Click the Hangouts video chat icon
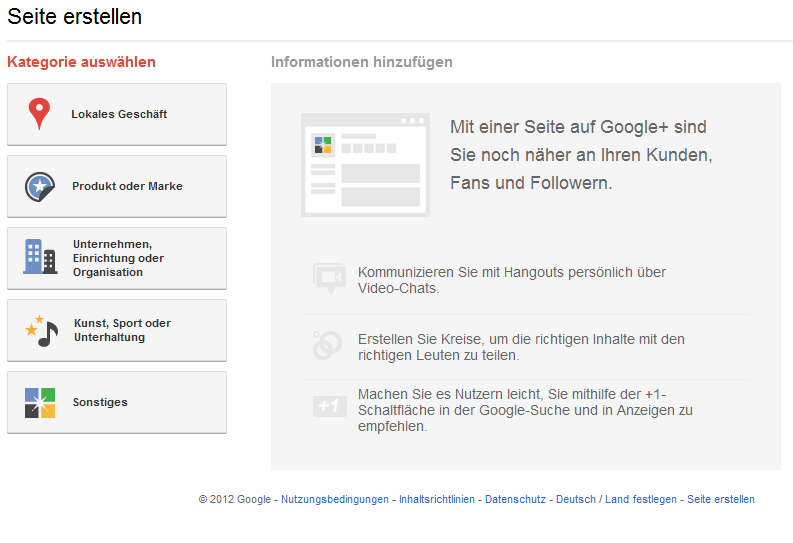Image resolution: width=793 pixels, height=543 pixels. (329, 278)
